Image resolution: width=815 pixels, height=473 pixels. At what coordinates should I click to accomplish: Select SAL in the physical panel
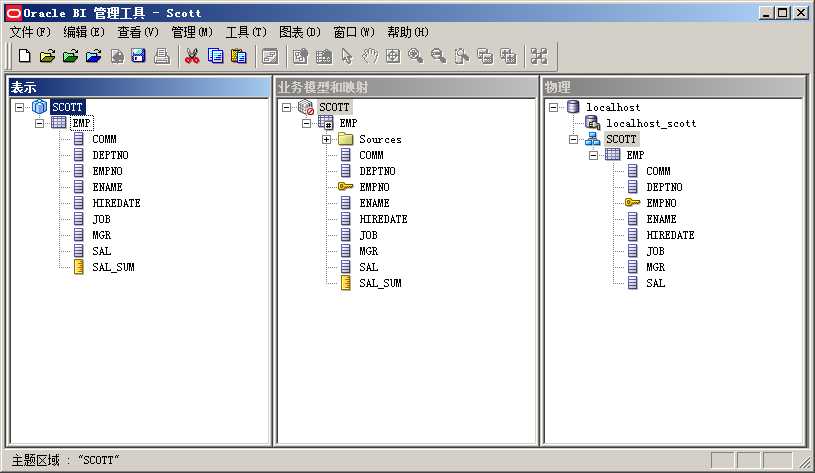655,283
